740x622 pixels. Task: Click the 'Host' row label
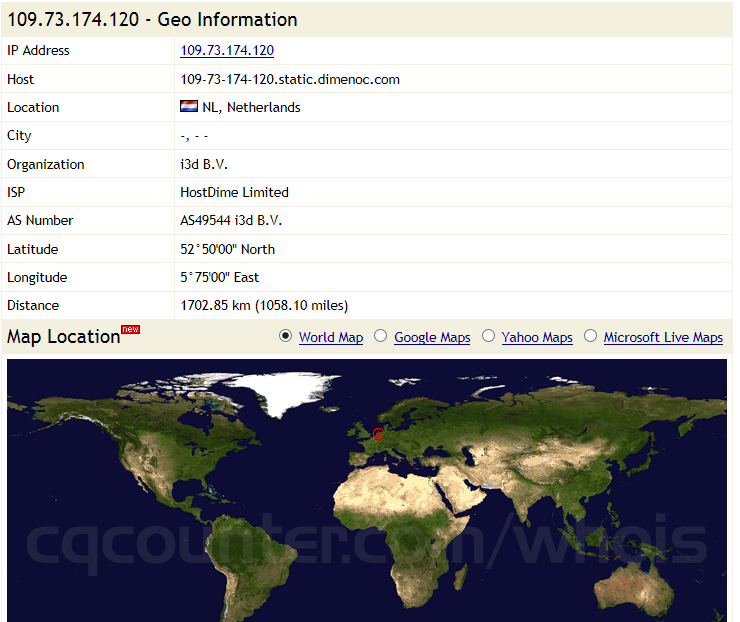point(20,79)
